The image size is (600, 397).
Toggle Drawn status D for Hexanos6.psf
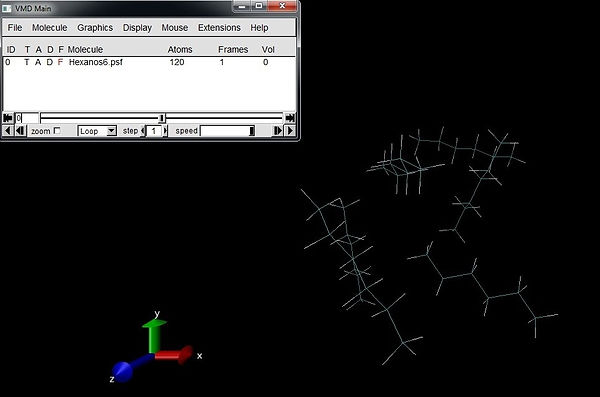coord(49,62)
